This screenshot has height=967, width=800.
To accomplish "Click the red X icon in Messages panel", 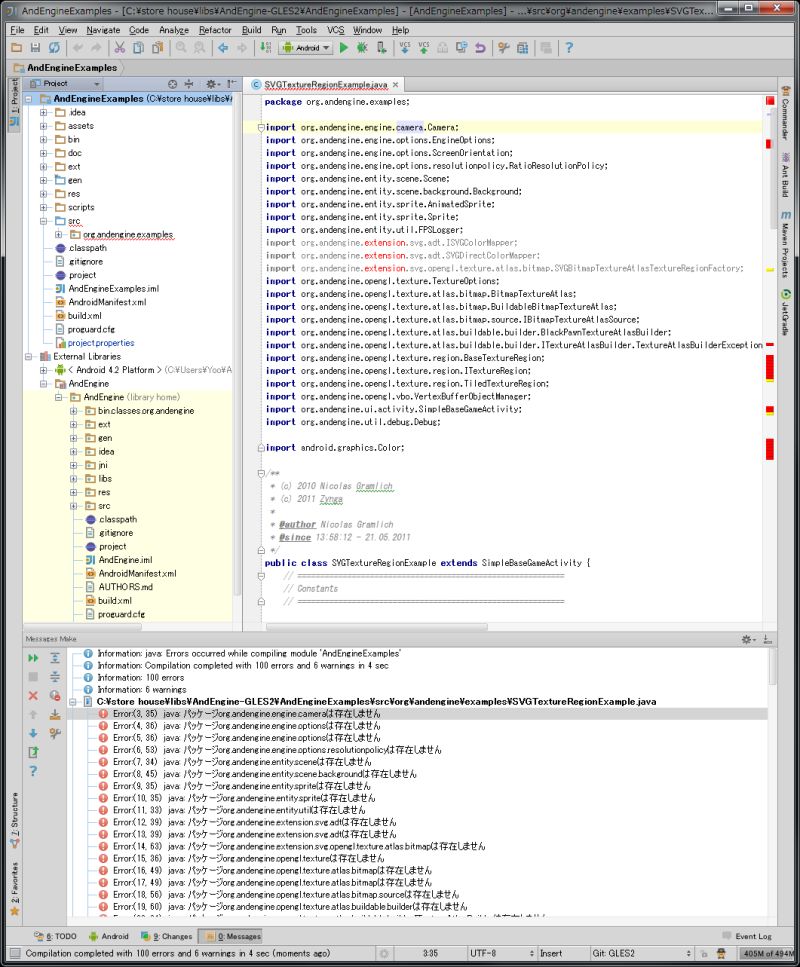I will pos(33,695).
